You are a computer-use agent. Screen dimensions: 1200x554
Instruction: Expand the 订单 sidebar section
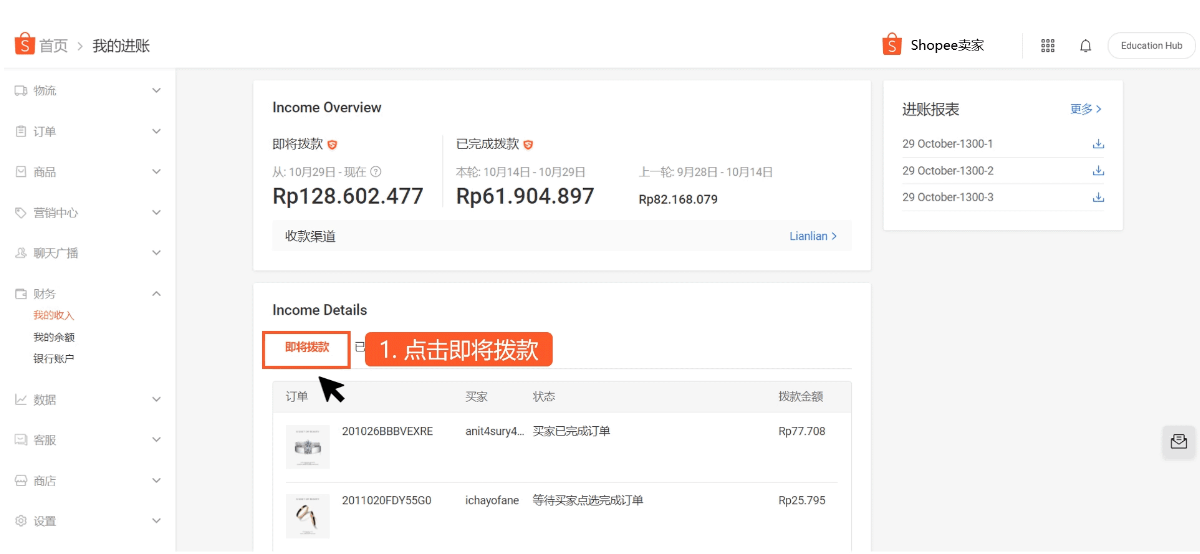(156, 131)
